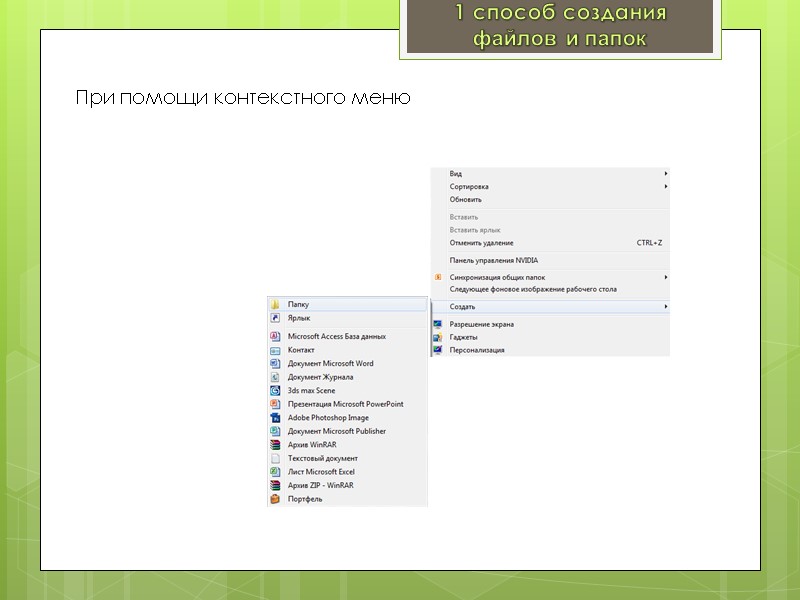Click the Текстовый документ blank page icon
Image resolution: width=800 pixels, height=600 pixels.
coord(275,458)
